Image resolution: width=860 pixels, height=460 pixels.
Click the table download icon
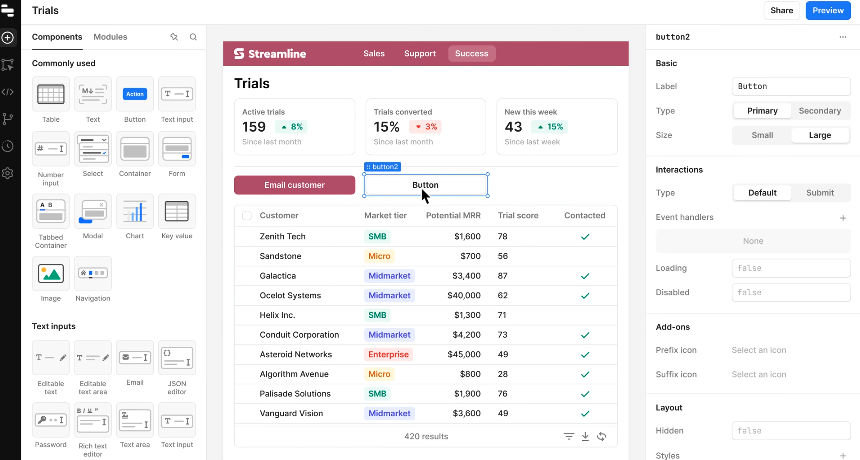[x=585, y=436]
